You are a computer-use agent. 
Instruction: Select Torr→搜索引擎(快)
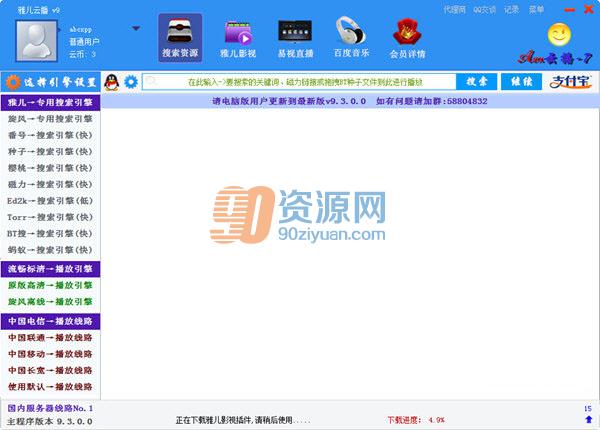coord(51,217)
